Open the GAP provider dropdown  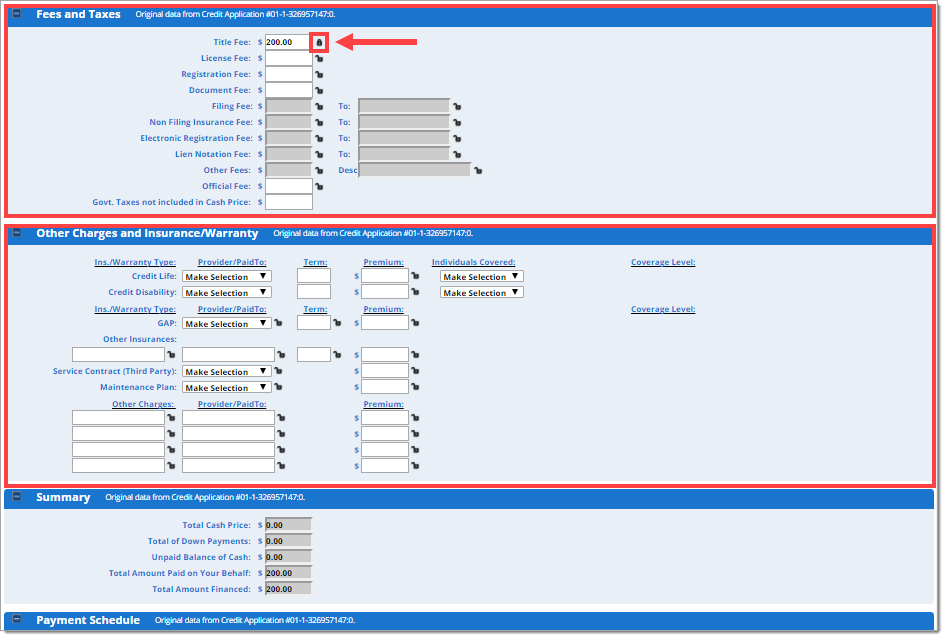[x=226, y=324]
